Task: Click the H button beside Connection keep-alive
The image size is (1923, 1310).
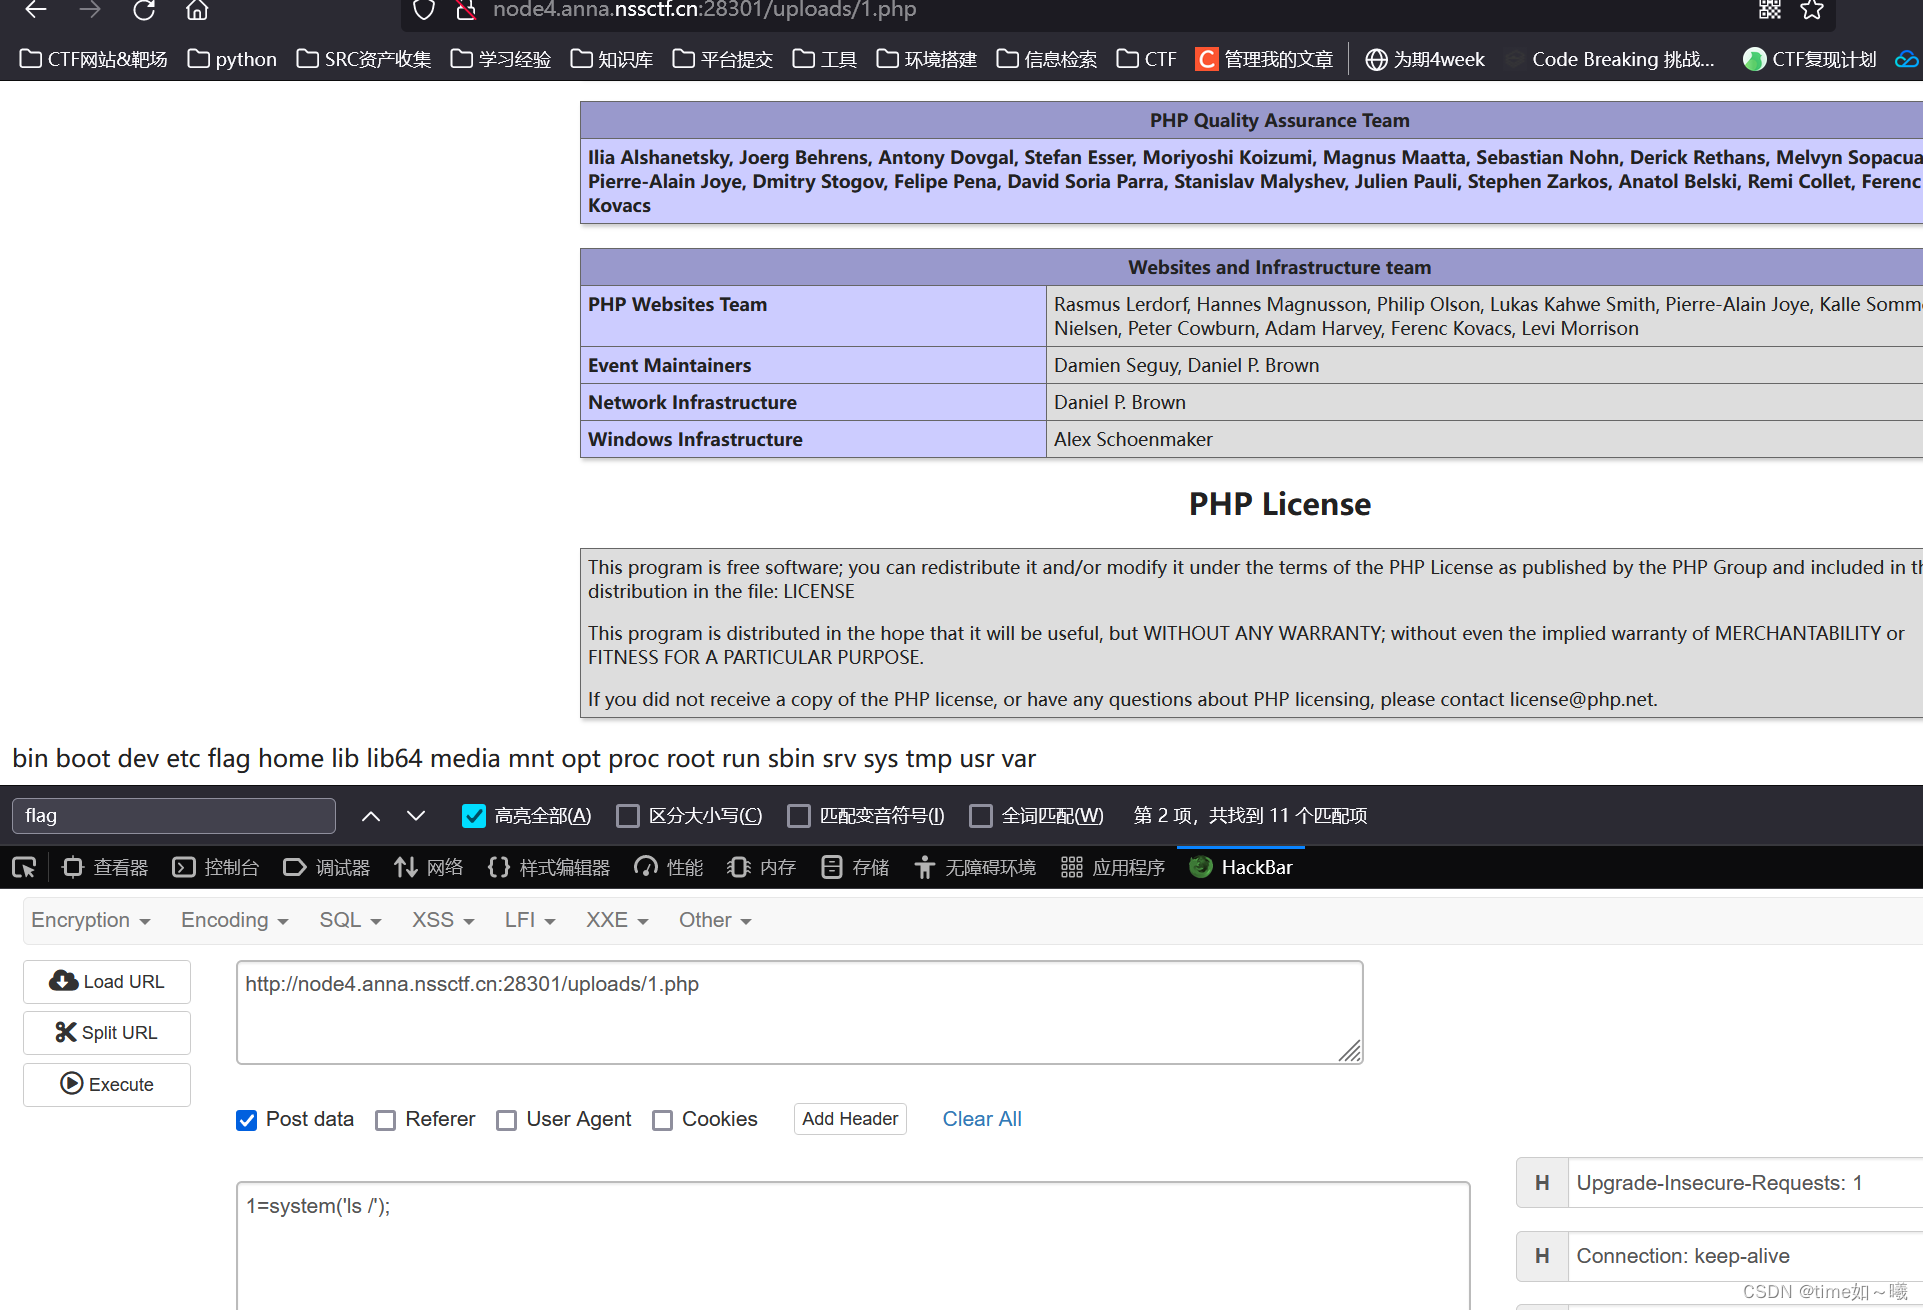Action: pyautogui.click(x=1542, y=1256)
